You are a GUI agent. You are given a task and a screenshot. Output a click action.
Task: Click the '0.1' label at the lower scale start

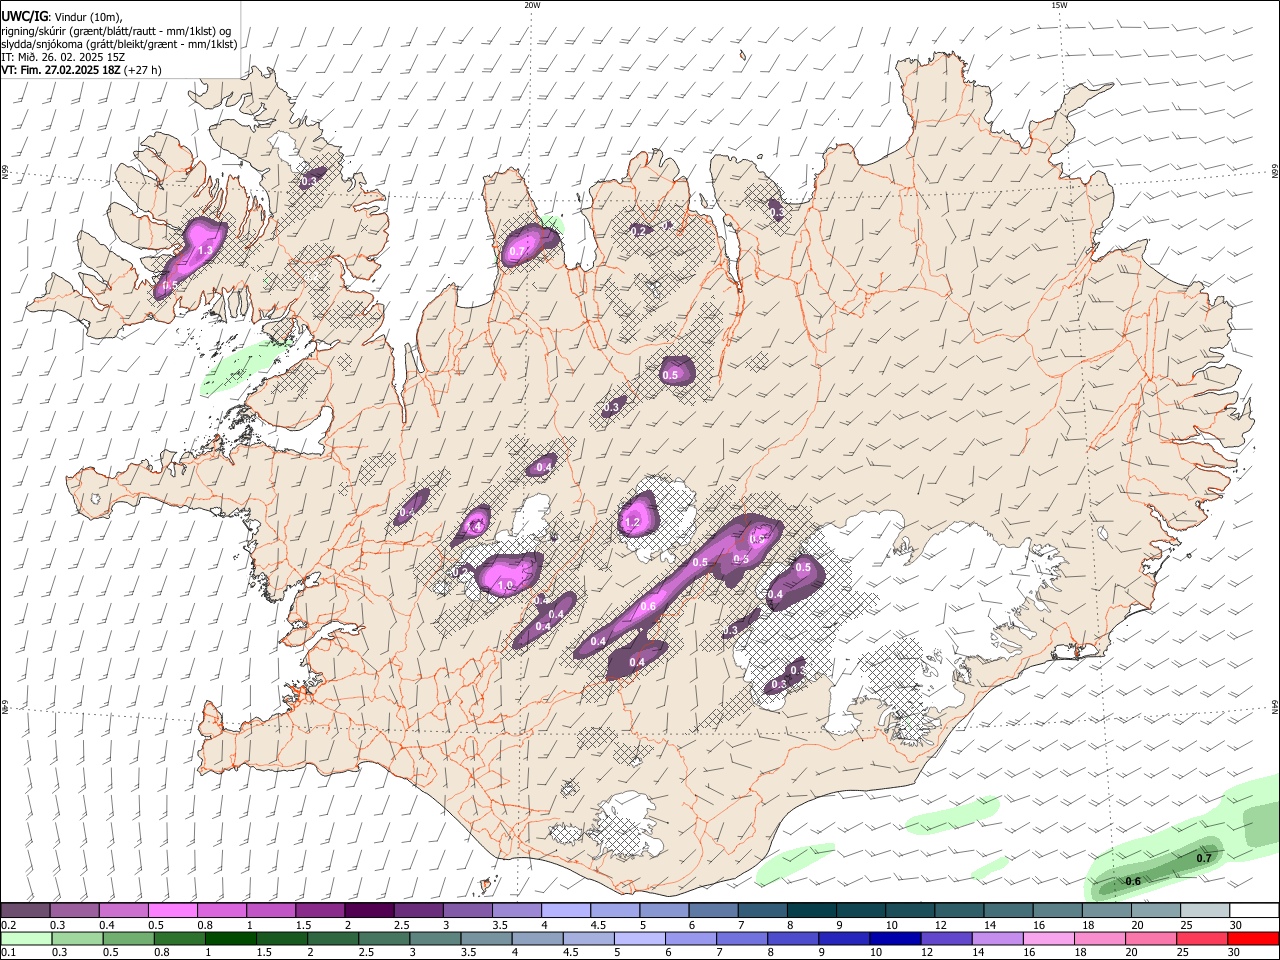tap(9, 953)
